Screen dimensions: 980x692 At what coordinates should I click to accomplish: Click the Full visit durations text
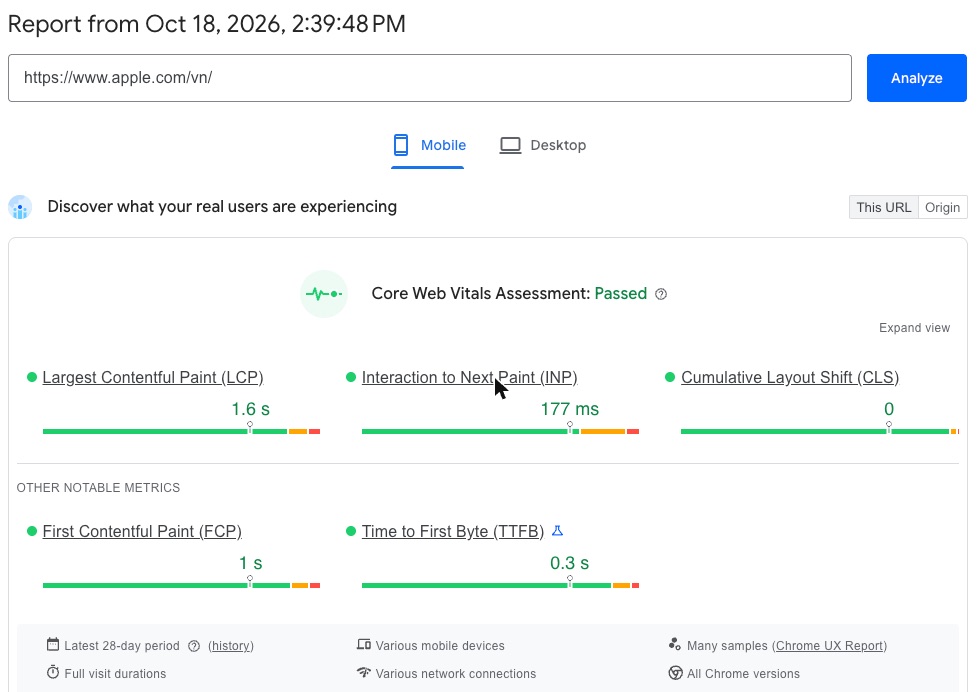115,674
